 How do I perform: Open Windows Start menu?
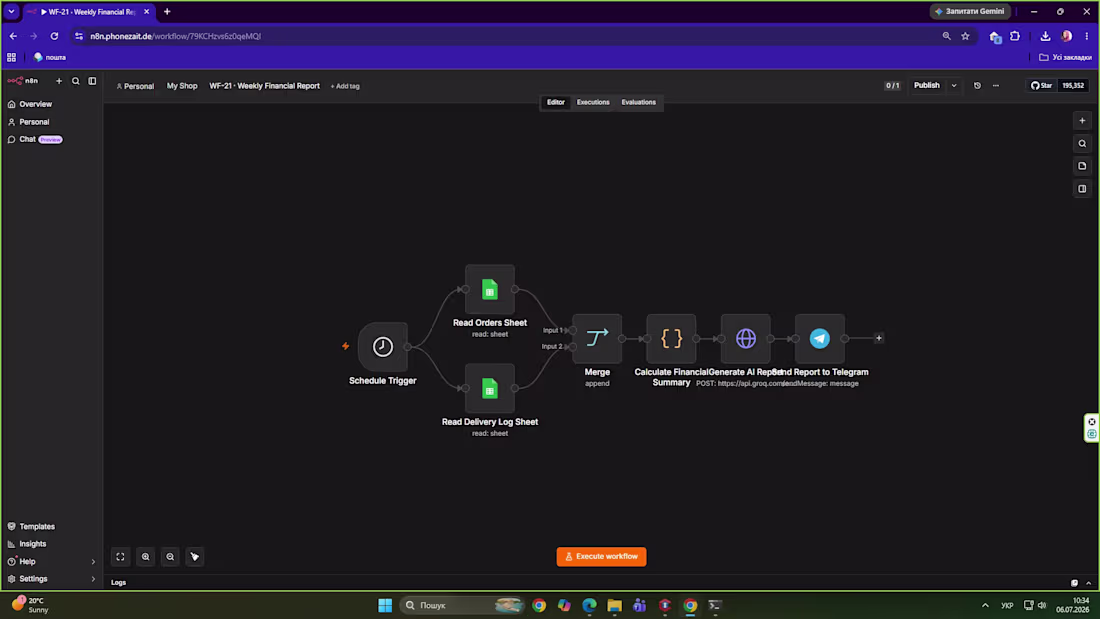385,605
